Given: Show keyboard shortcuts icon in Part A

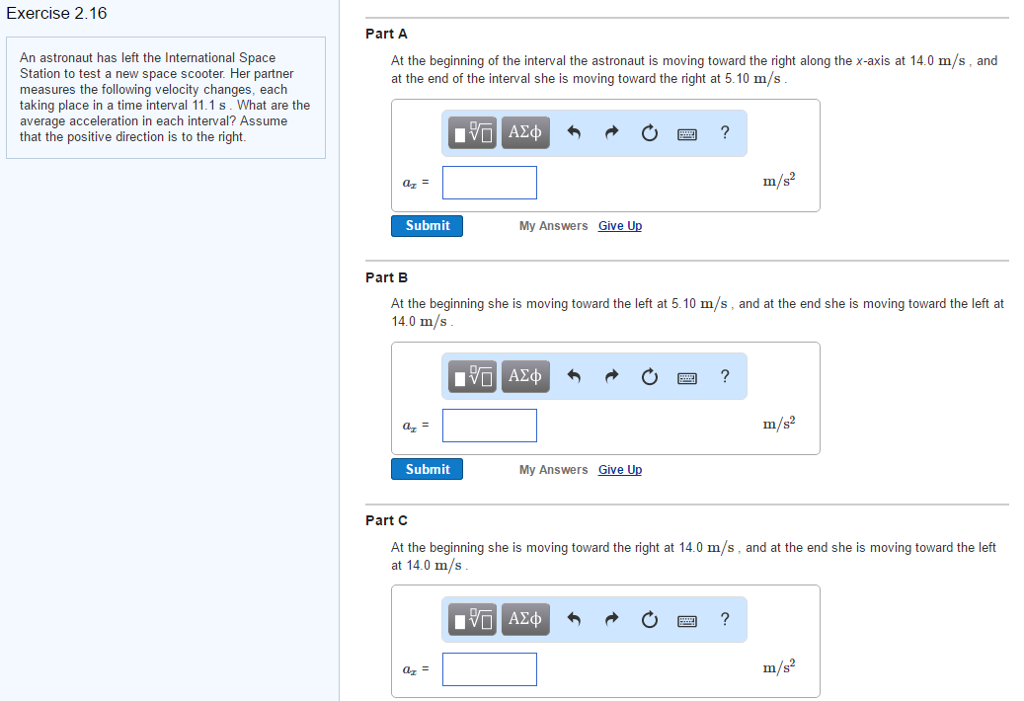Looking at the screenshot, I should 687,133.
